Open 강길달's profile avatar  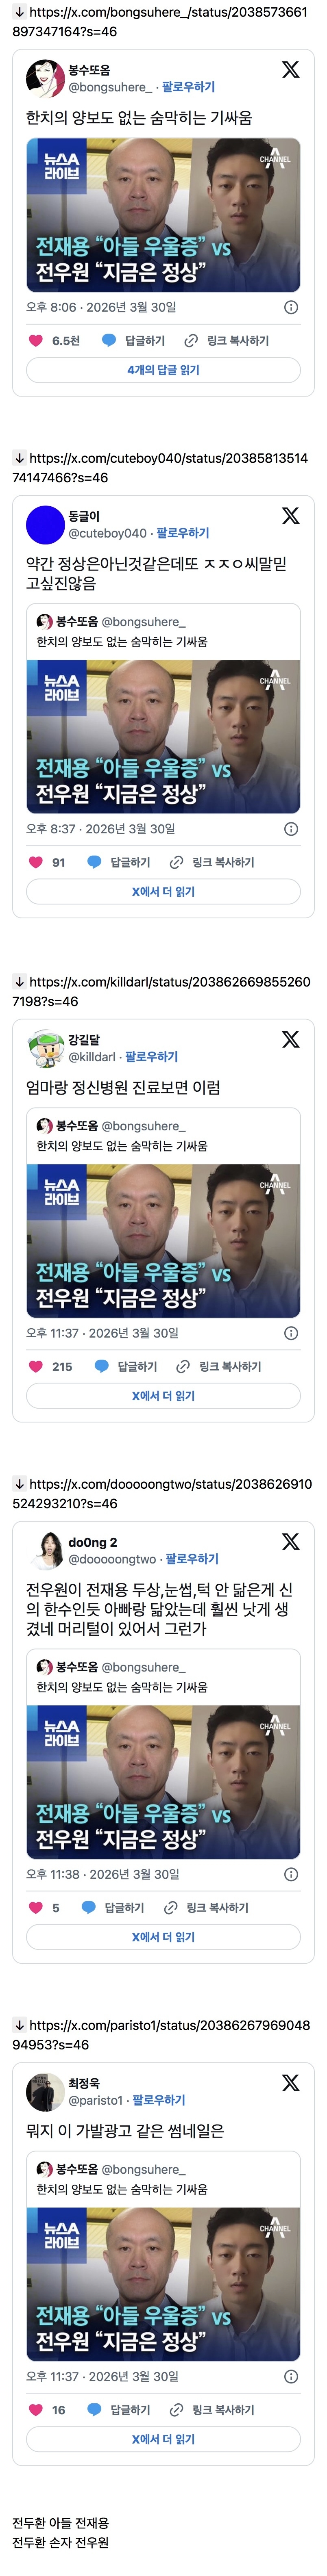45,1048
